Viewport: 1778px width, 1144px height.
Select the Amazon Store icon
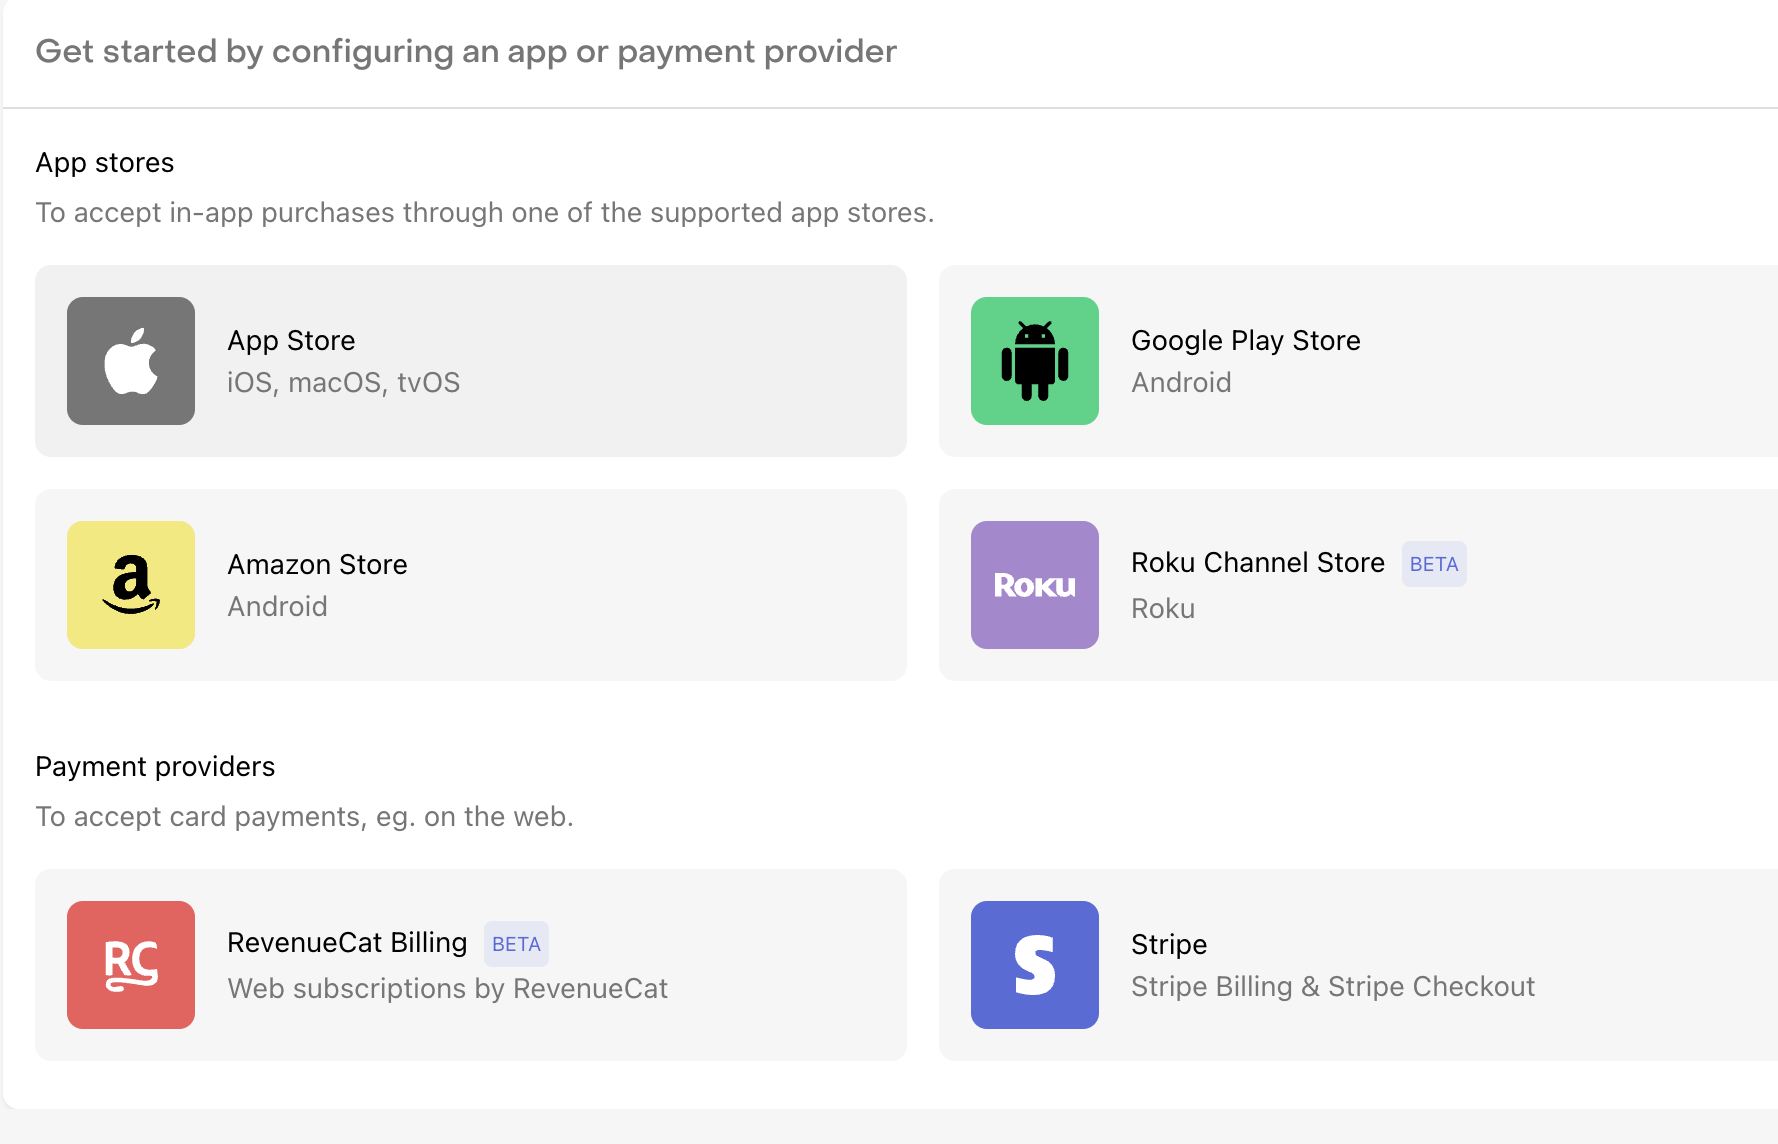pyautogui.click(x=130, y=585)
